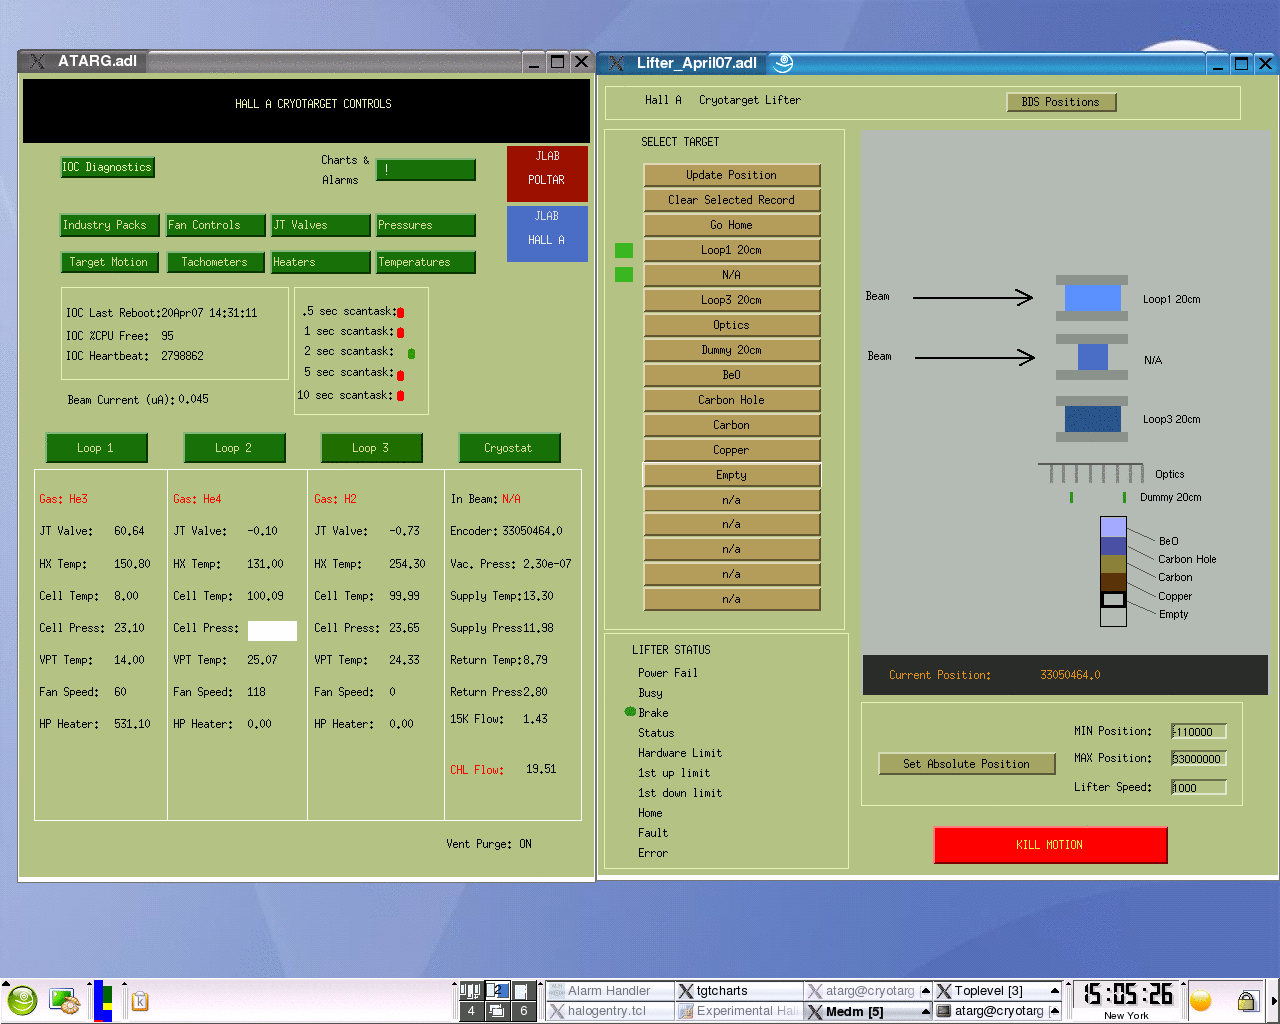Viewport: 1280px width, 1024px height.
Task: Open the Loop 2 detail screen
Action: pos(234,448)
